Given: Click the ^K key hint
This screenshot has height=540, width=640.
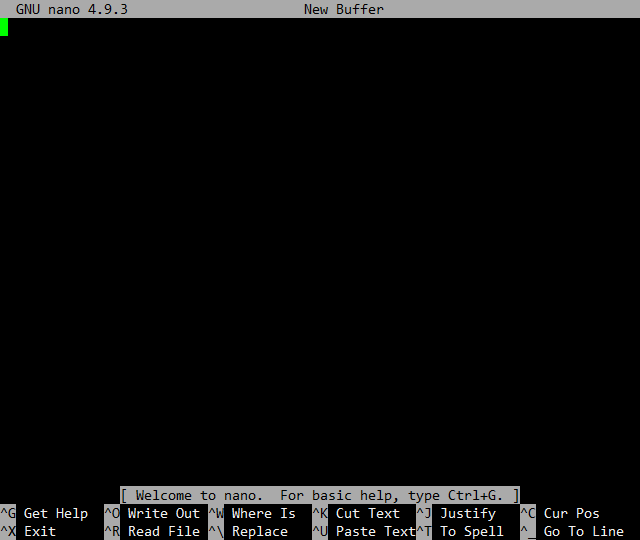Looking at the screenshot, I should [320, 513].
